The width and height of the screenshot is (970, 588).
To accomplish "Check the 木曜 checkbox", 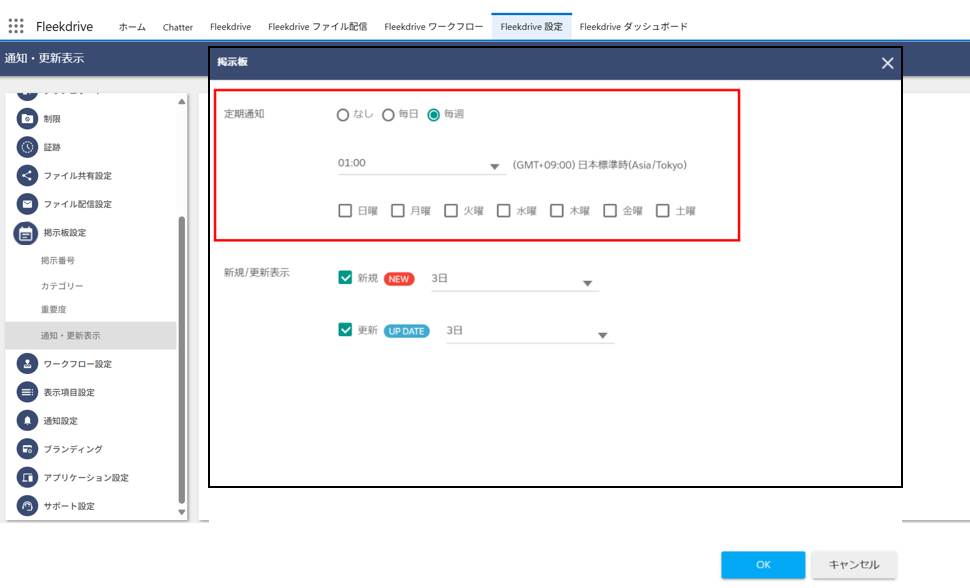I will click(x=557, y=210).
